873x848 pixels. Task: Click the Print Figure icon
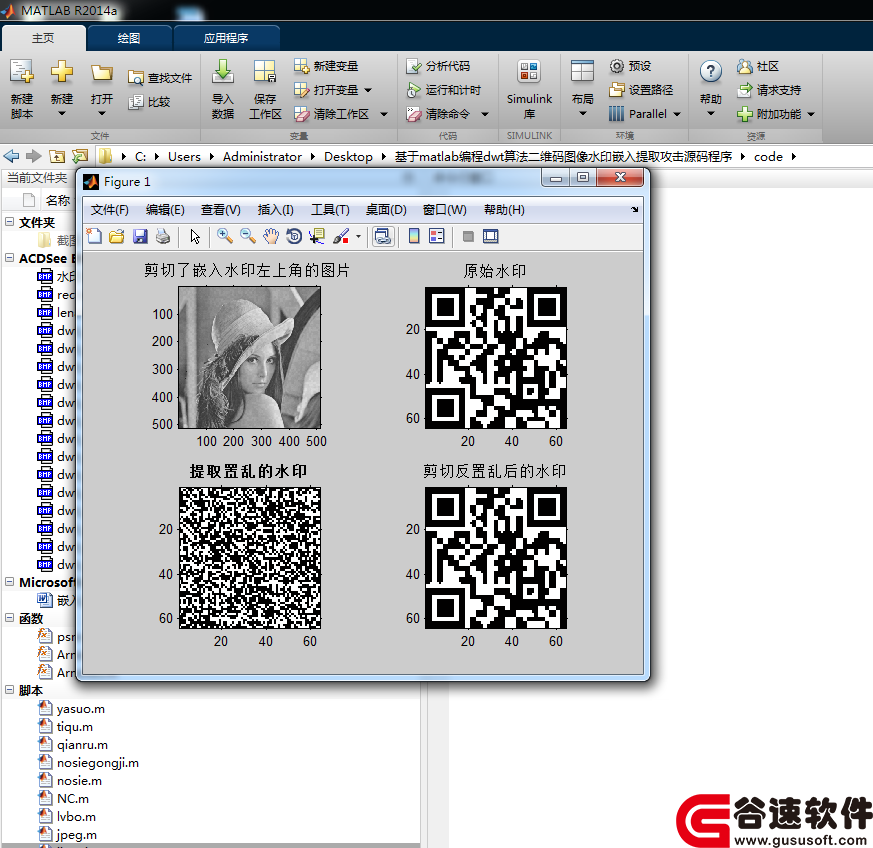(163, 236)
